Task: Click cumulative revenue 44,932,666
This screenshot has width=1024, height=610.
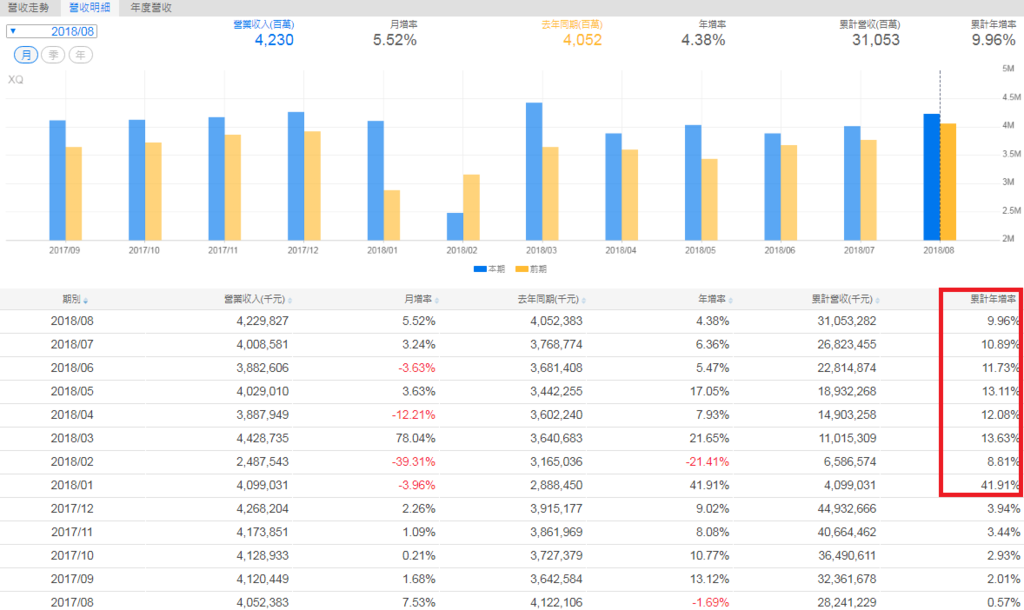Action: 847,509
